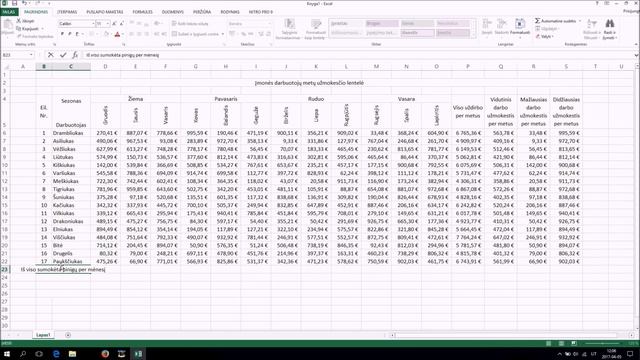The image size is (640, 360).
Task: Collapse the ribbon with the up arrow
Action: [636, 44]
